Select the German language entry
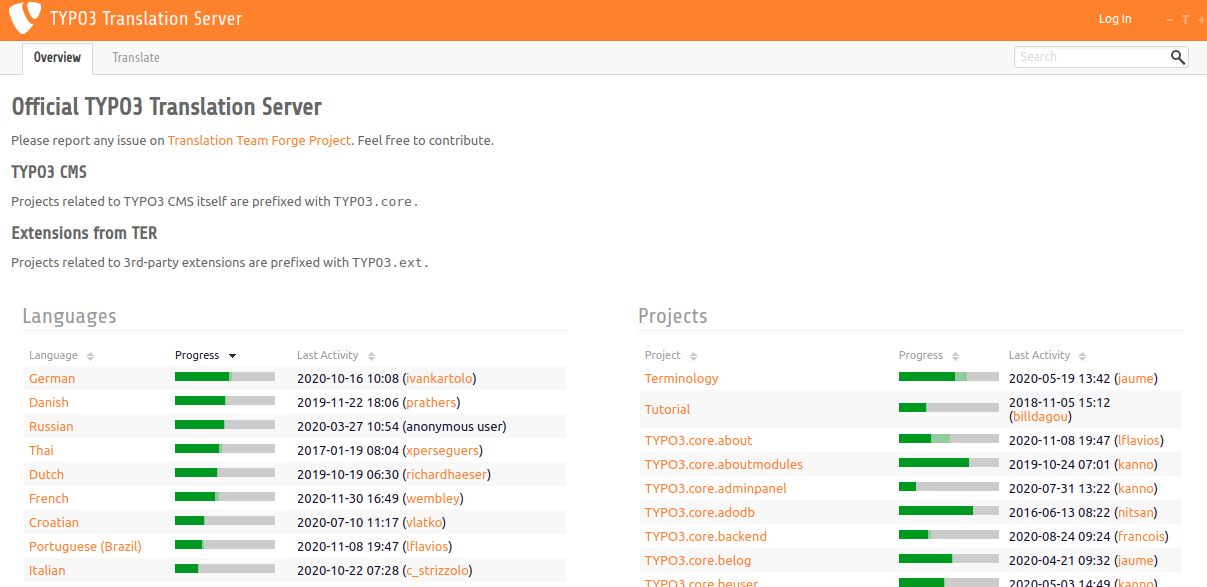 [x=51, y=378]
